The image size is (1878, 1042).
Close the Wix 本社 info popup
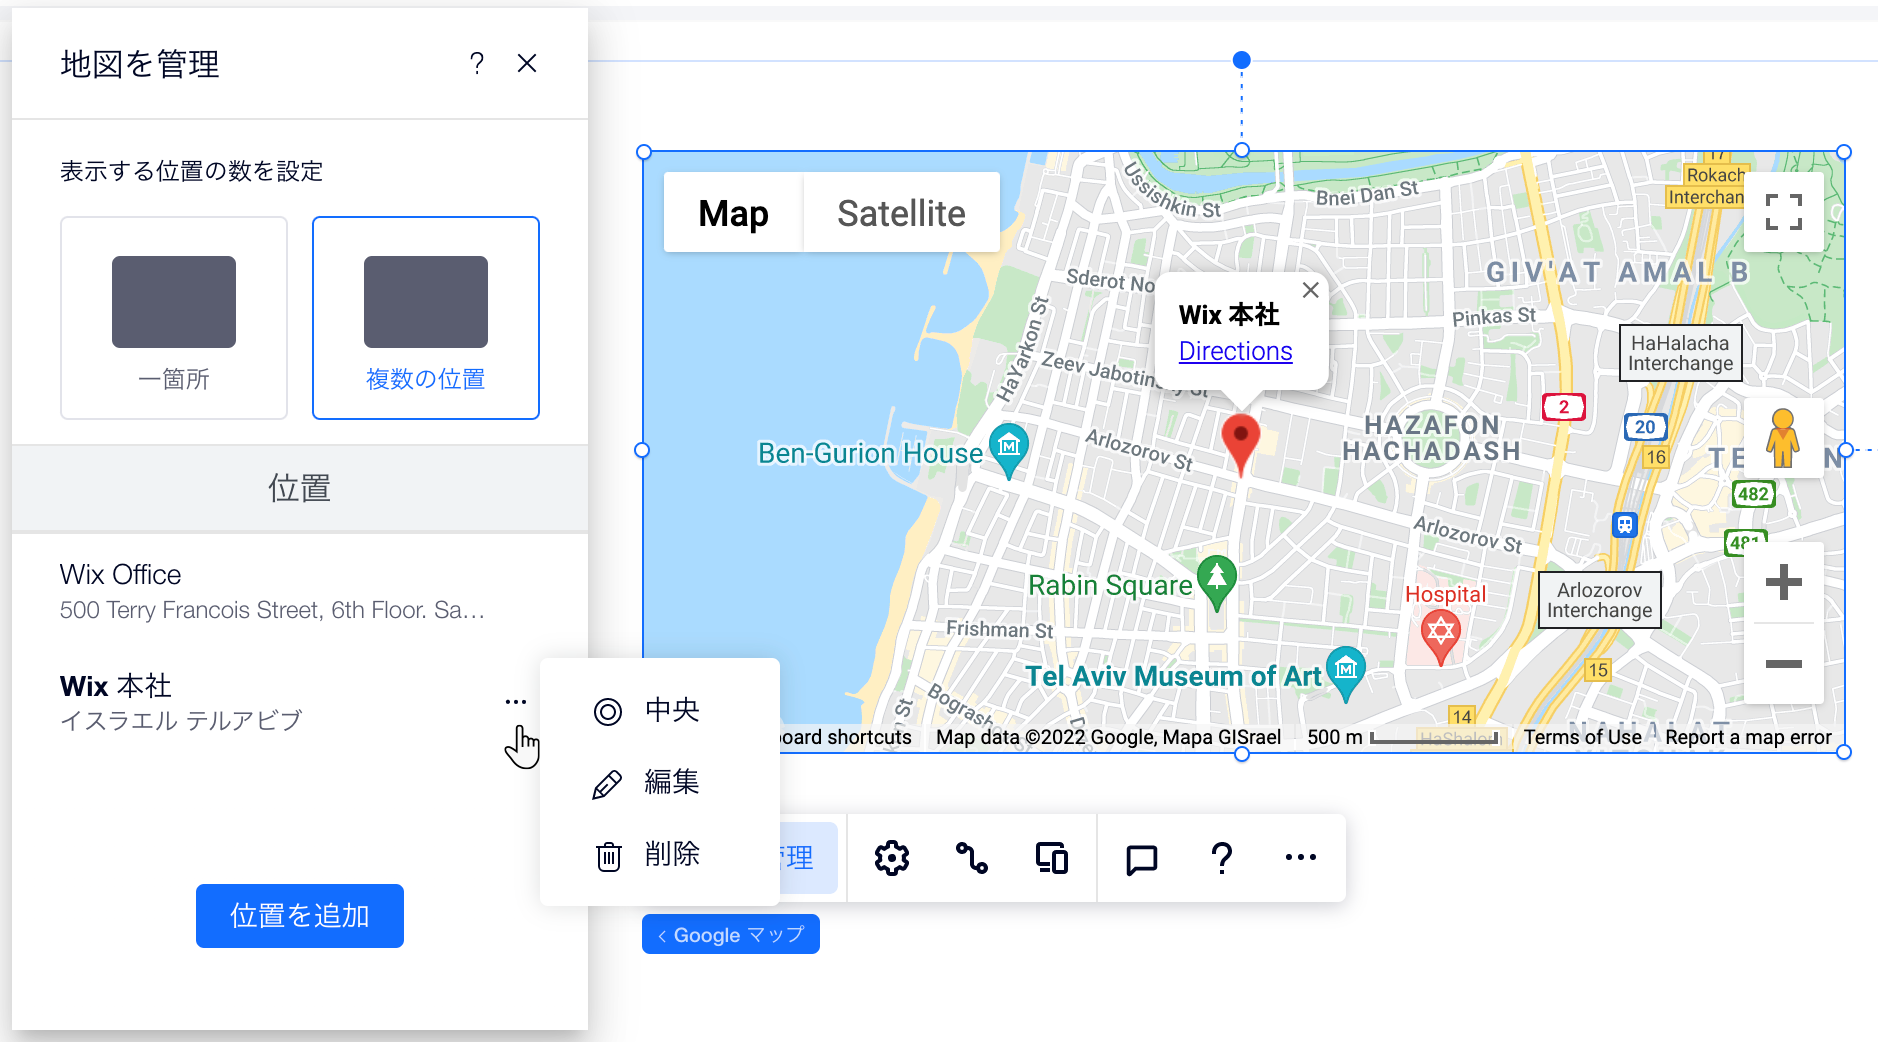[1310, 290]
